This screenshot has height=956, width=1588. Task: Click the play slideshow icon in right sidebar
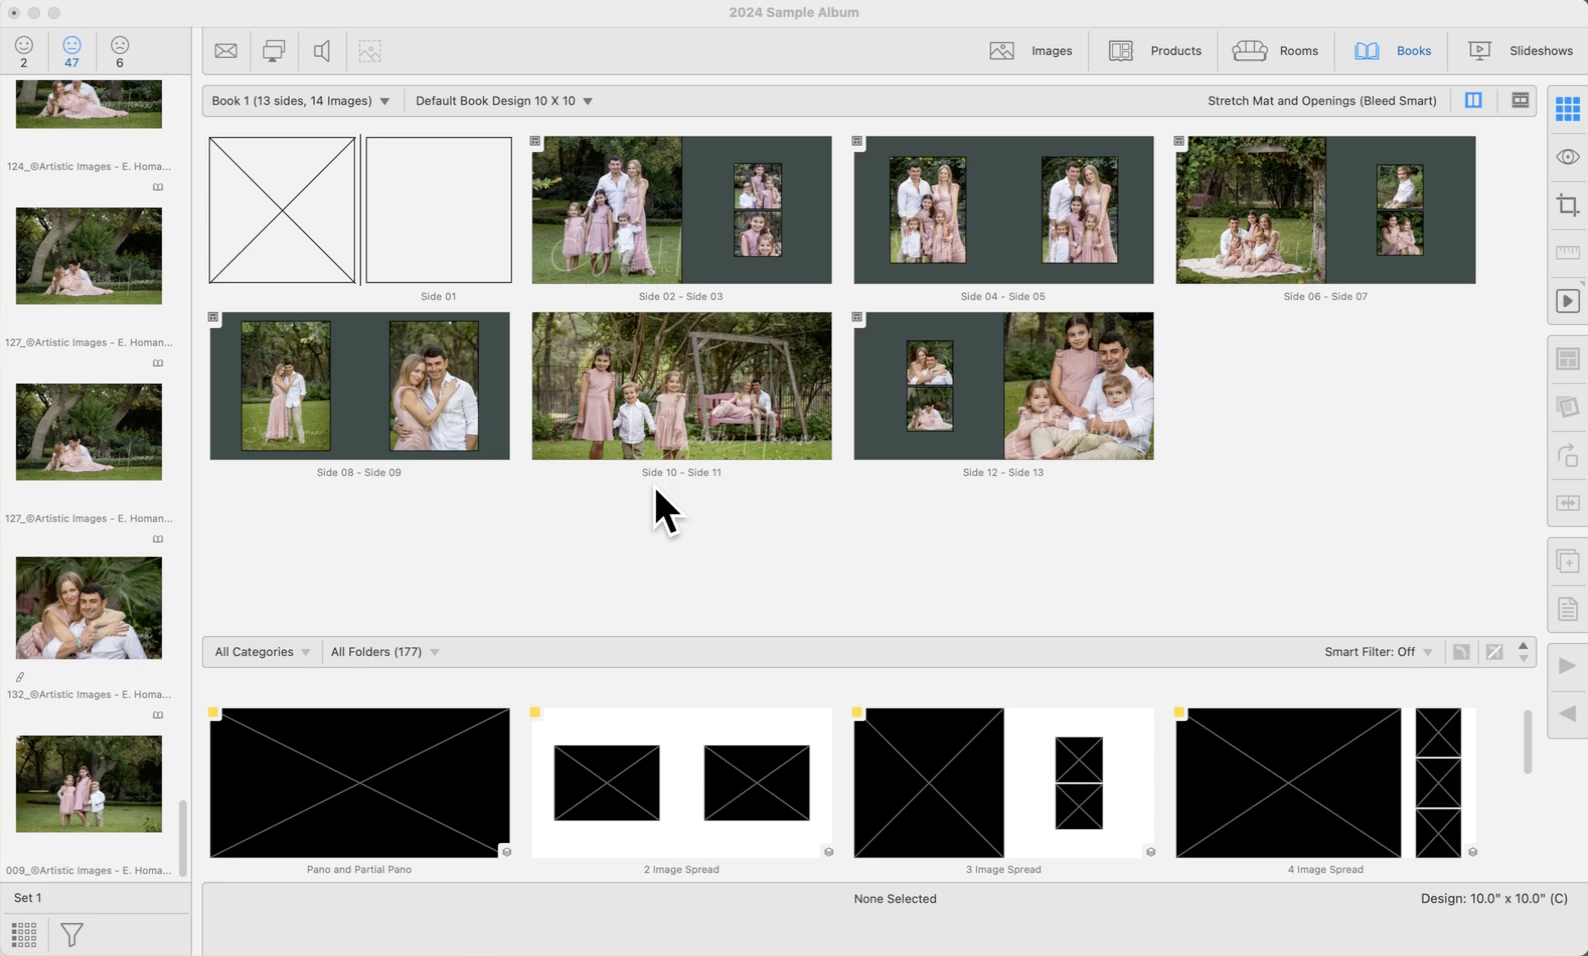pyautogui.click(x=1567, y=301)
